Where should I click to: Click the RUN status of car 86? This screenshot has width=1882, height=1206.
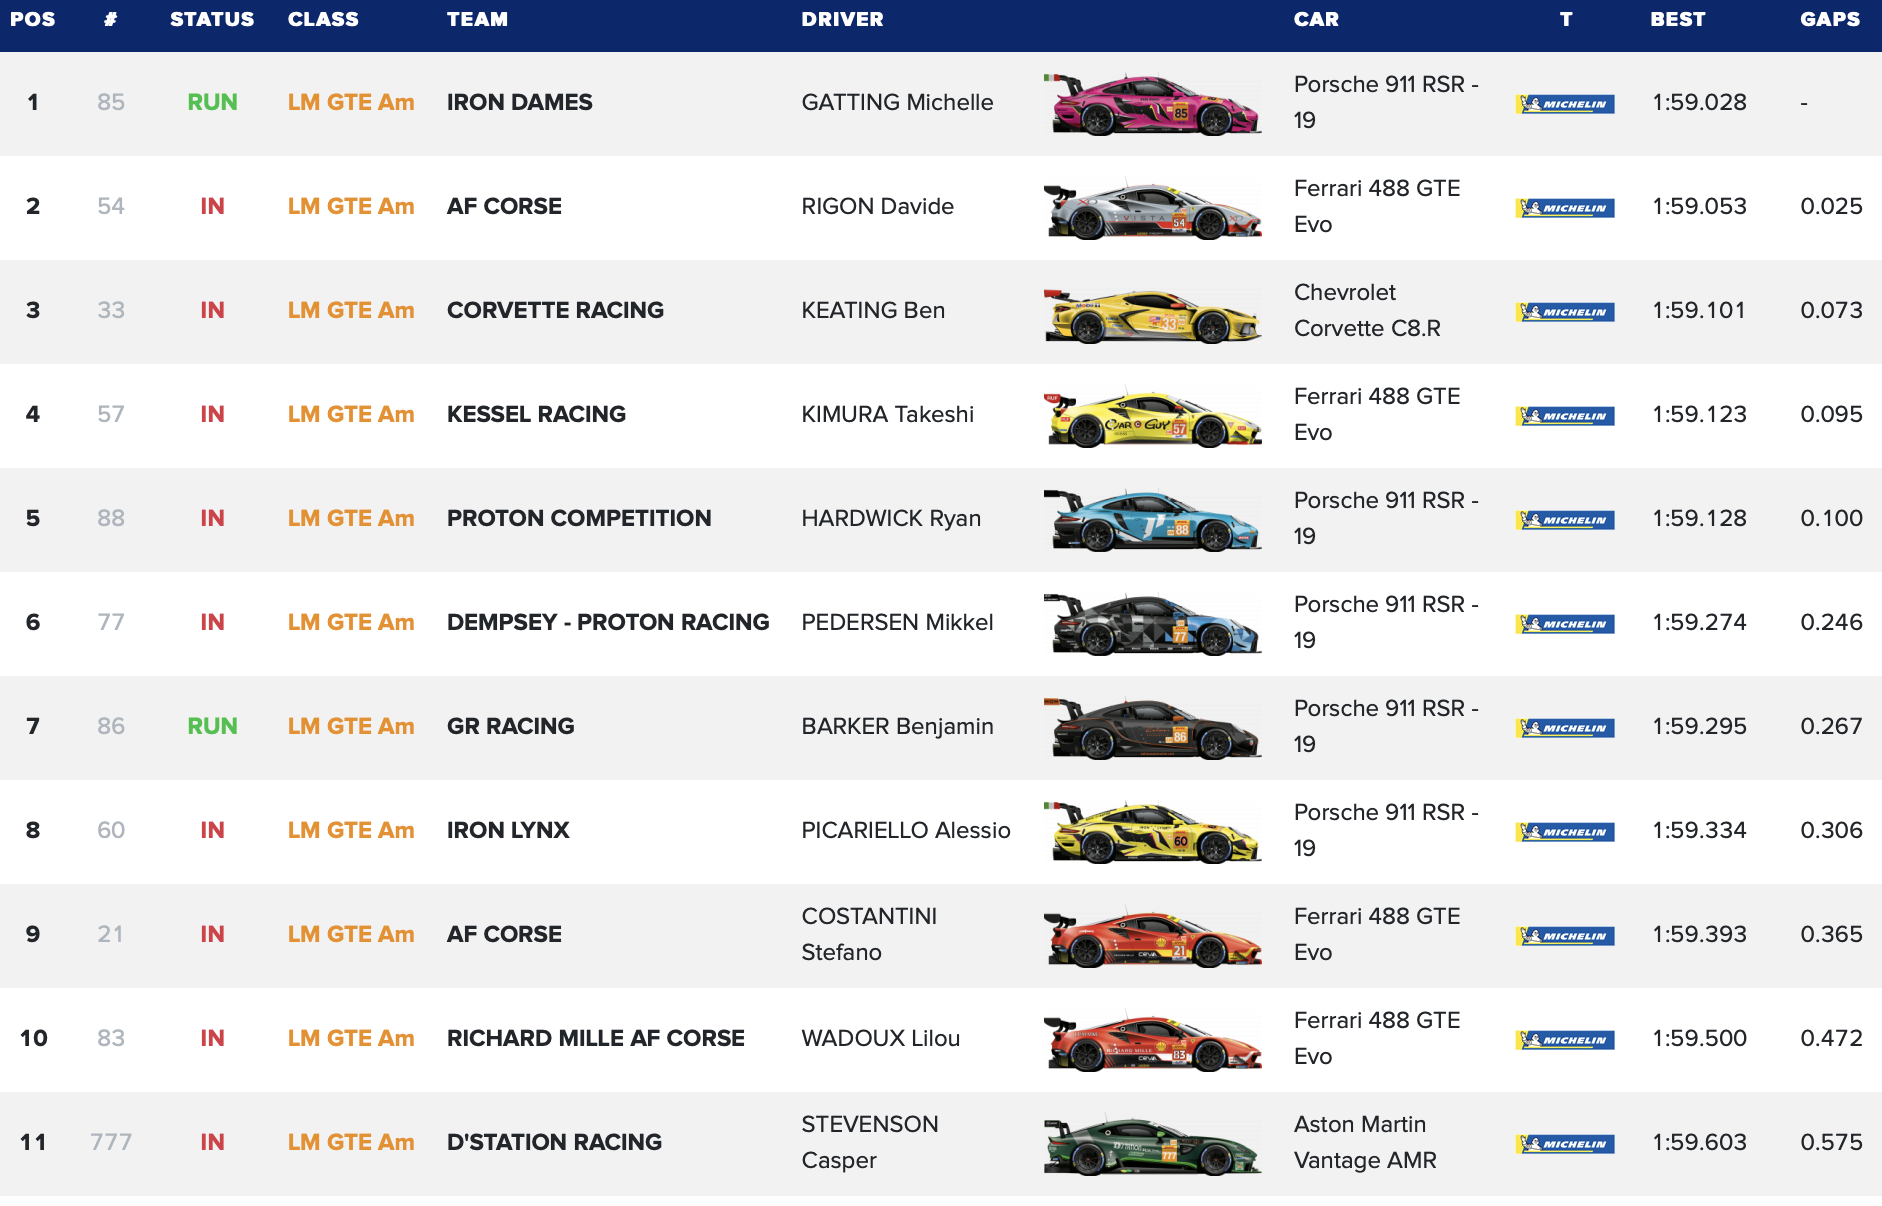(x=212, y=726)
